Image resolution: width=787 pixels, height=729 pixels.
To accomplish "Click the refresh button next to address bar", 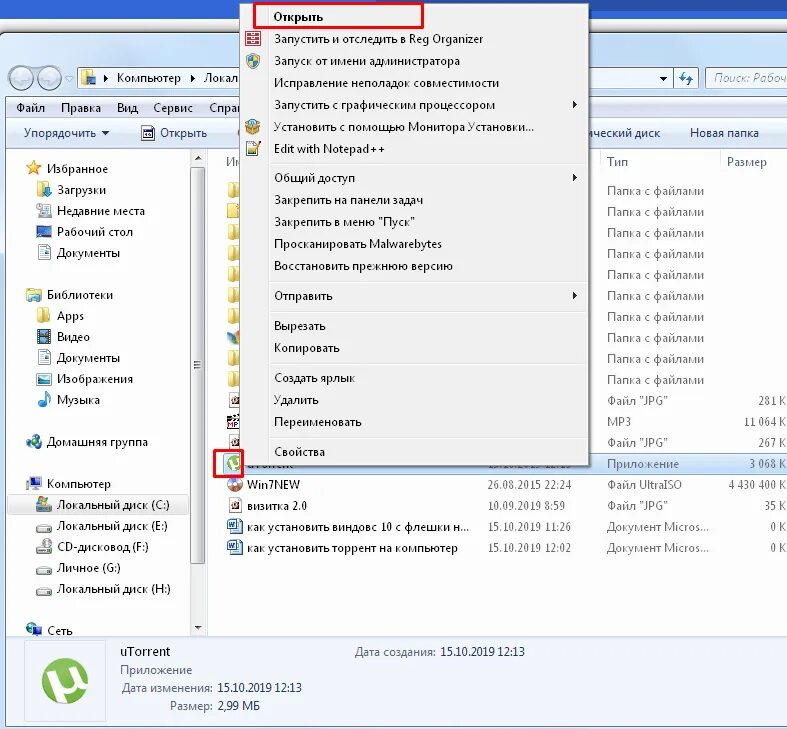I will click(x=686, y=78).
